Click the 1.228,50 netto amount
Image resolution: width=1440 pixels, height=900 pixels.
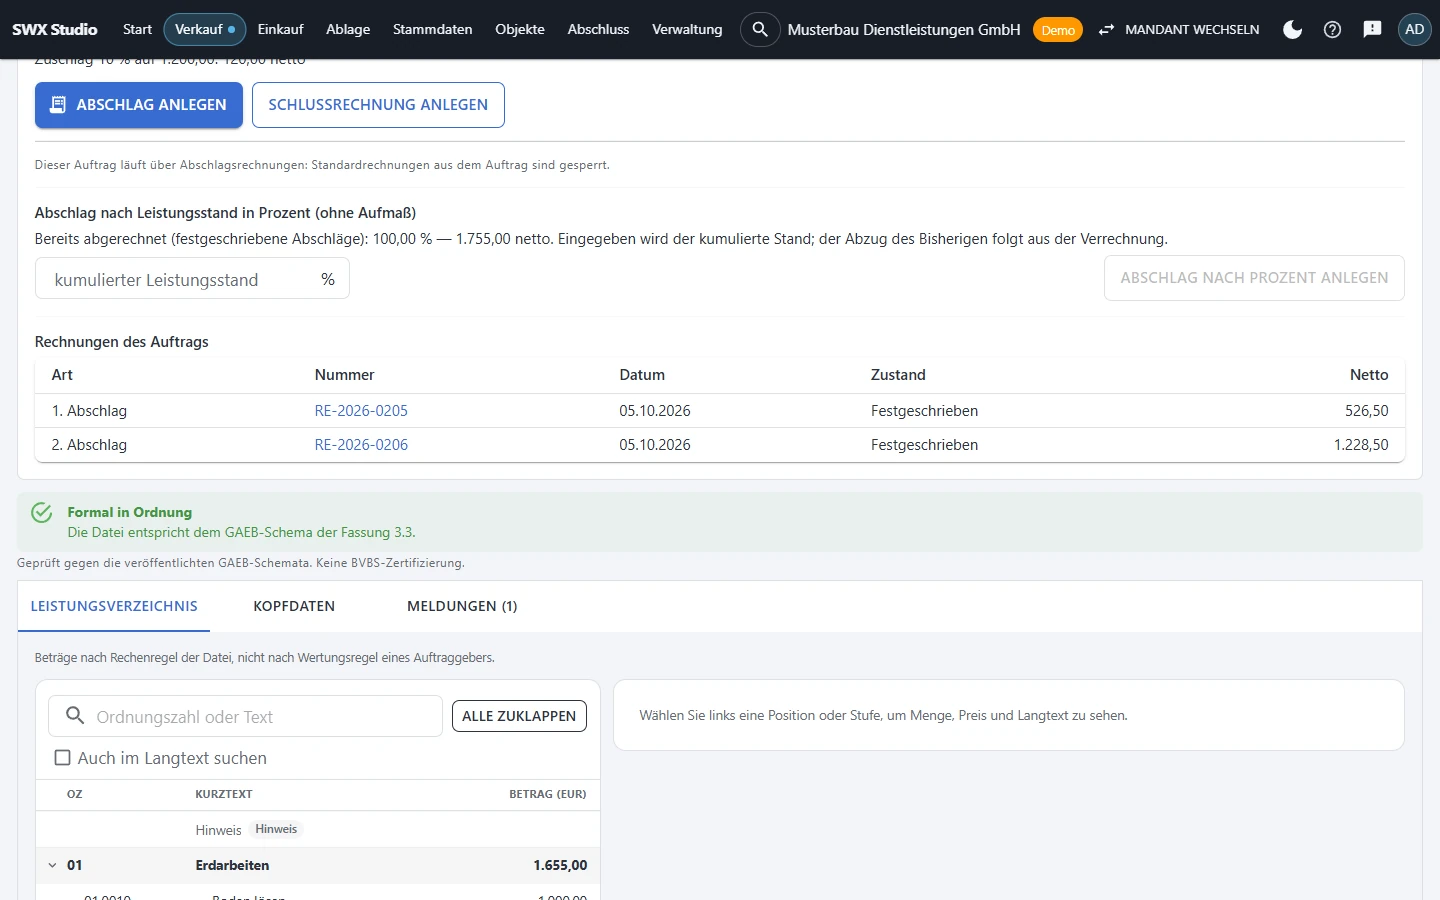click(1361, 445)
